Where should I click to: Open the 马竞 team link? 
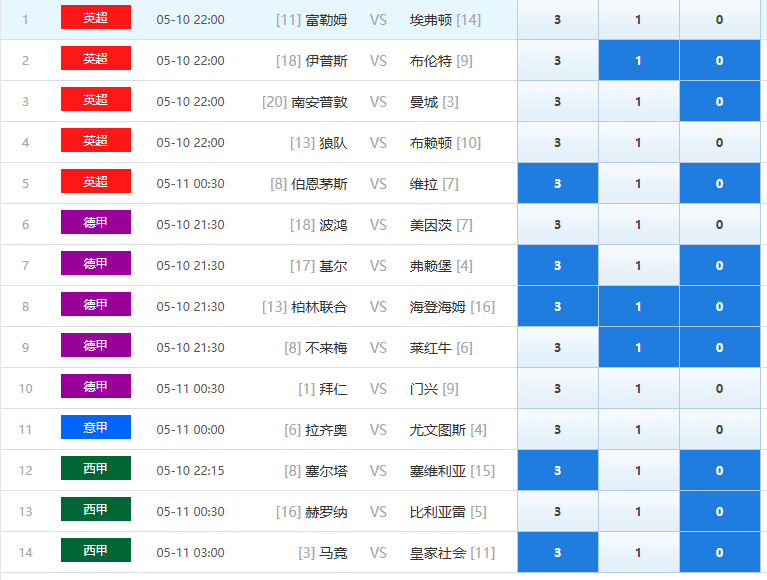tap(333, 553)
